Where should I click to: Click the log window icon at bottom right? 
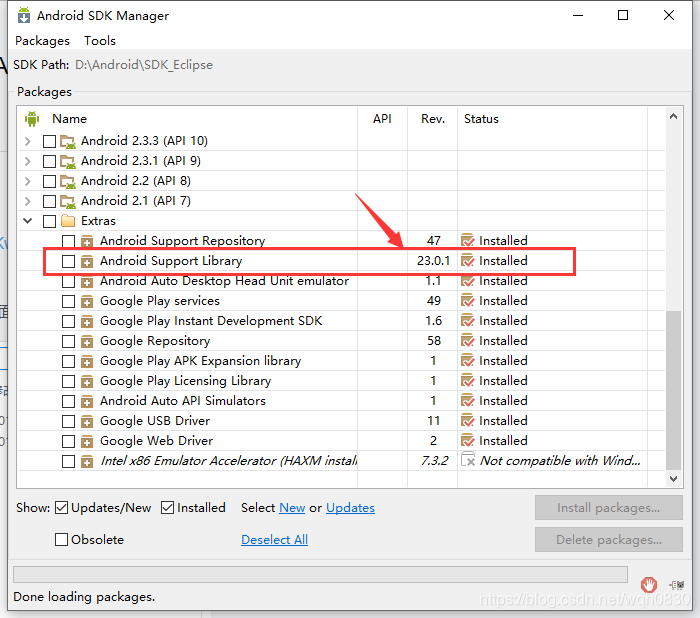pos(677,585)
